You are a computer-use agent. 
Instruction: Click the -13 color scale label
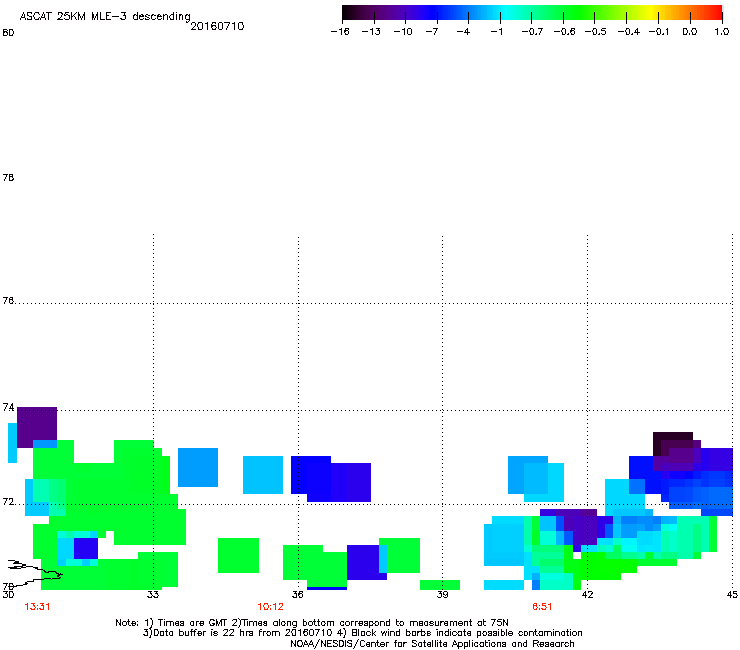(x=371, y=32)
